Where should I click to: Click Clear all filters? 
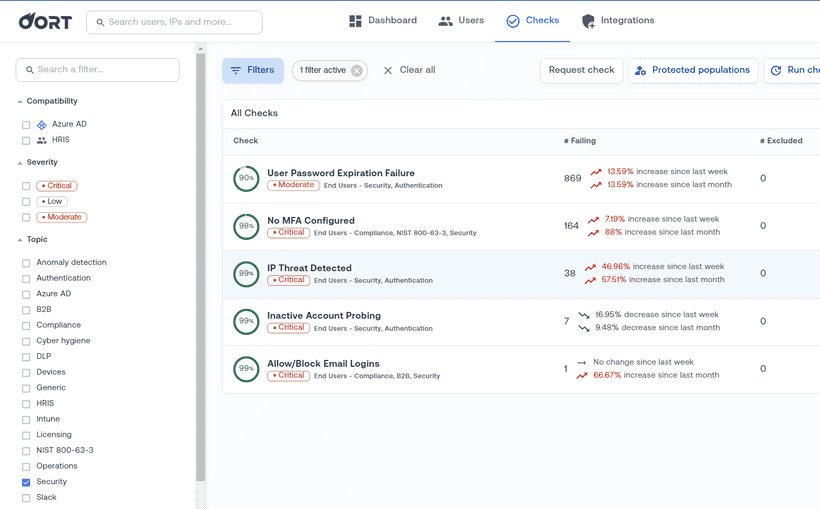coord(409,71)
